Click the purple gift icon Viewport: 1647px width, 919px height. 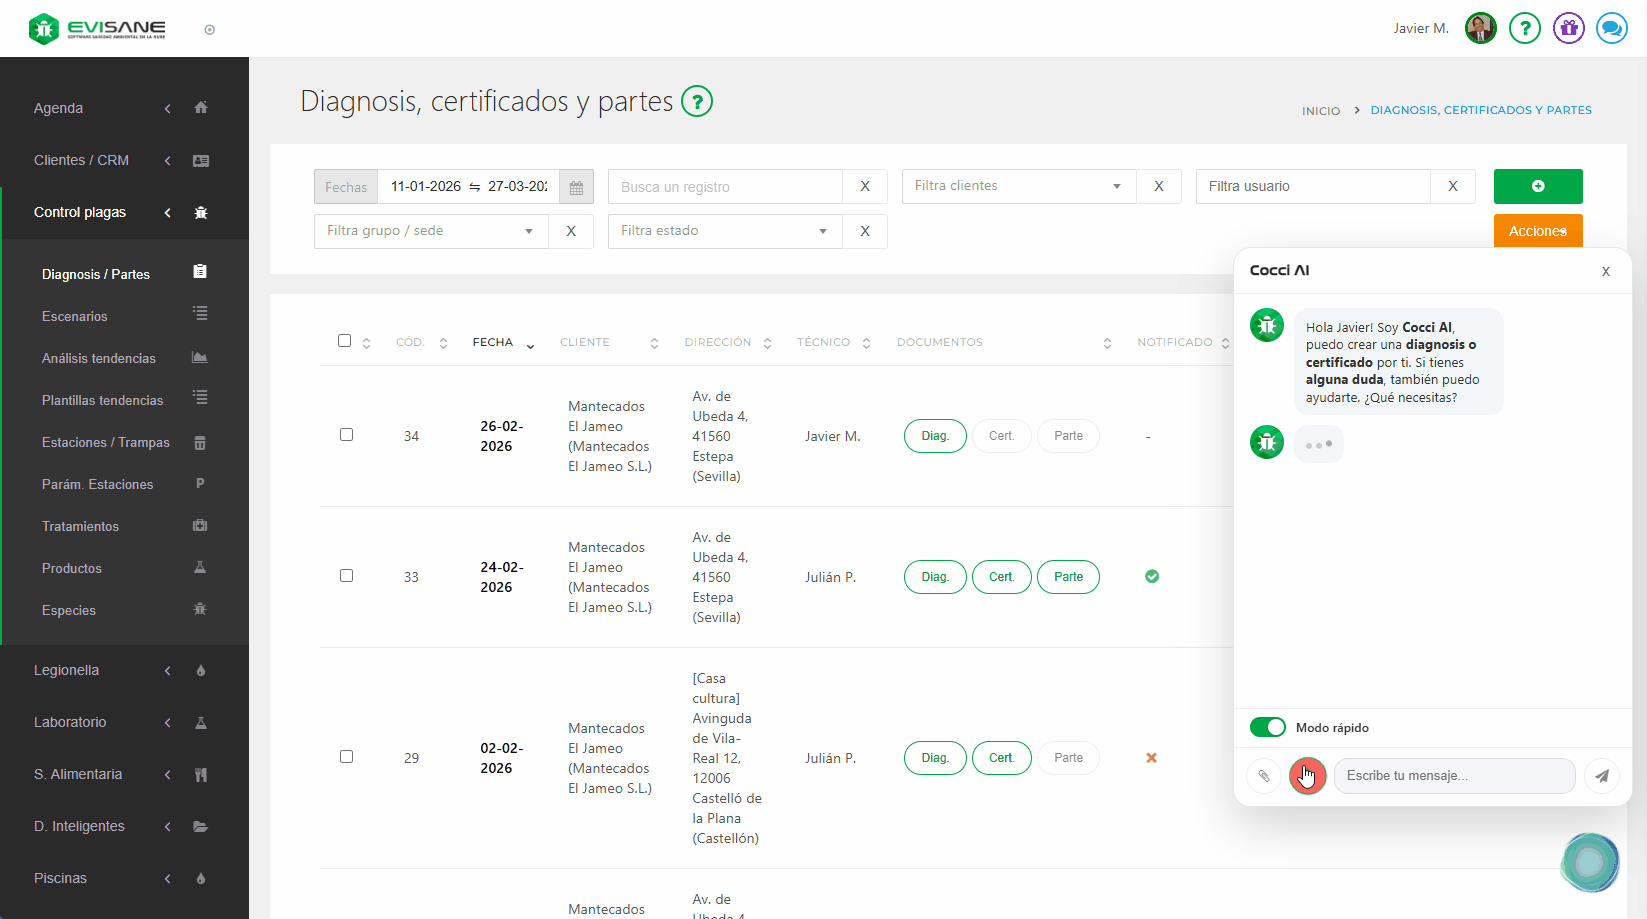pos(1568,28)
